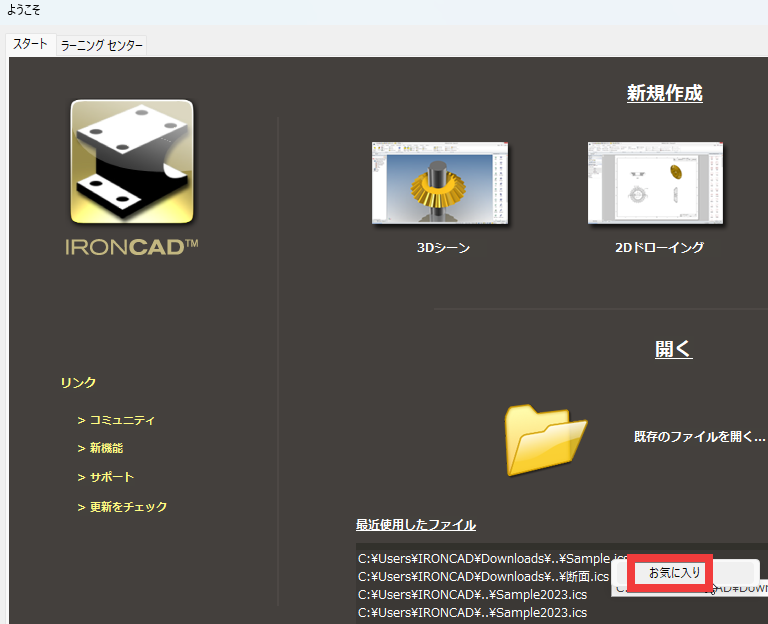Click the 開く heading
The width and height of the screenshot is (768, 624).
click(x=673, y=349)
